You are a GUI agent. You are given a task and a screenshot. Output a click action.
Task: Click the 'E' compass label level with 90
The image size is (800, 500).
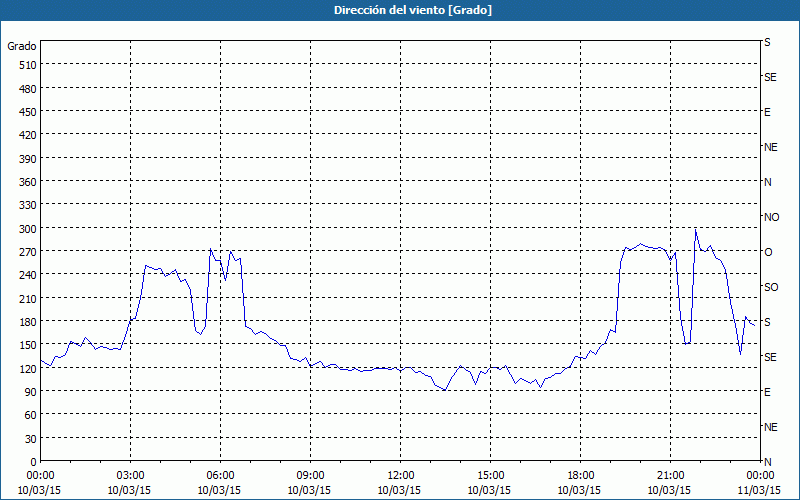pyautogui.click(x=767, y=392)
